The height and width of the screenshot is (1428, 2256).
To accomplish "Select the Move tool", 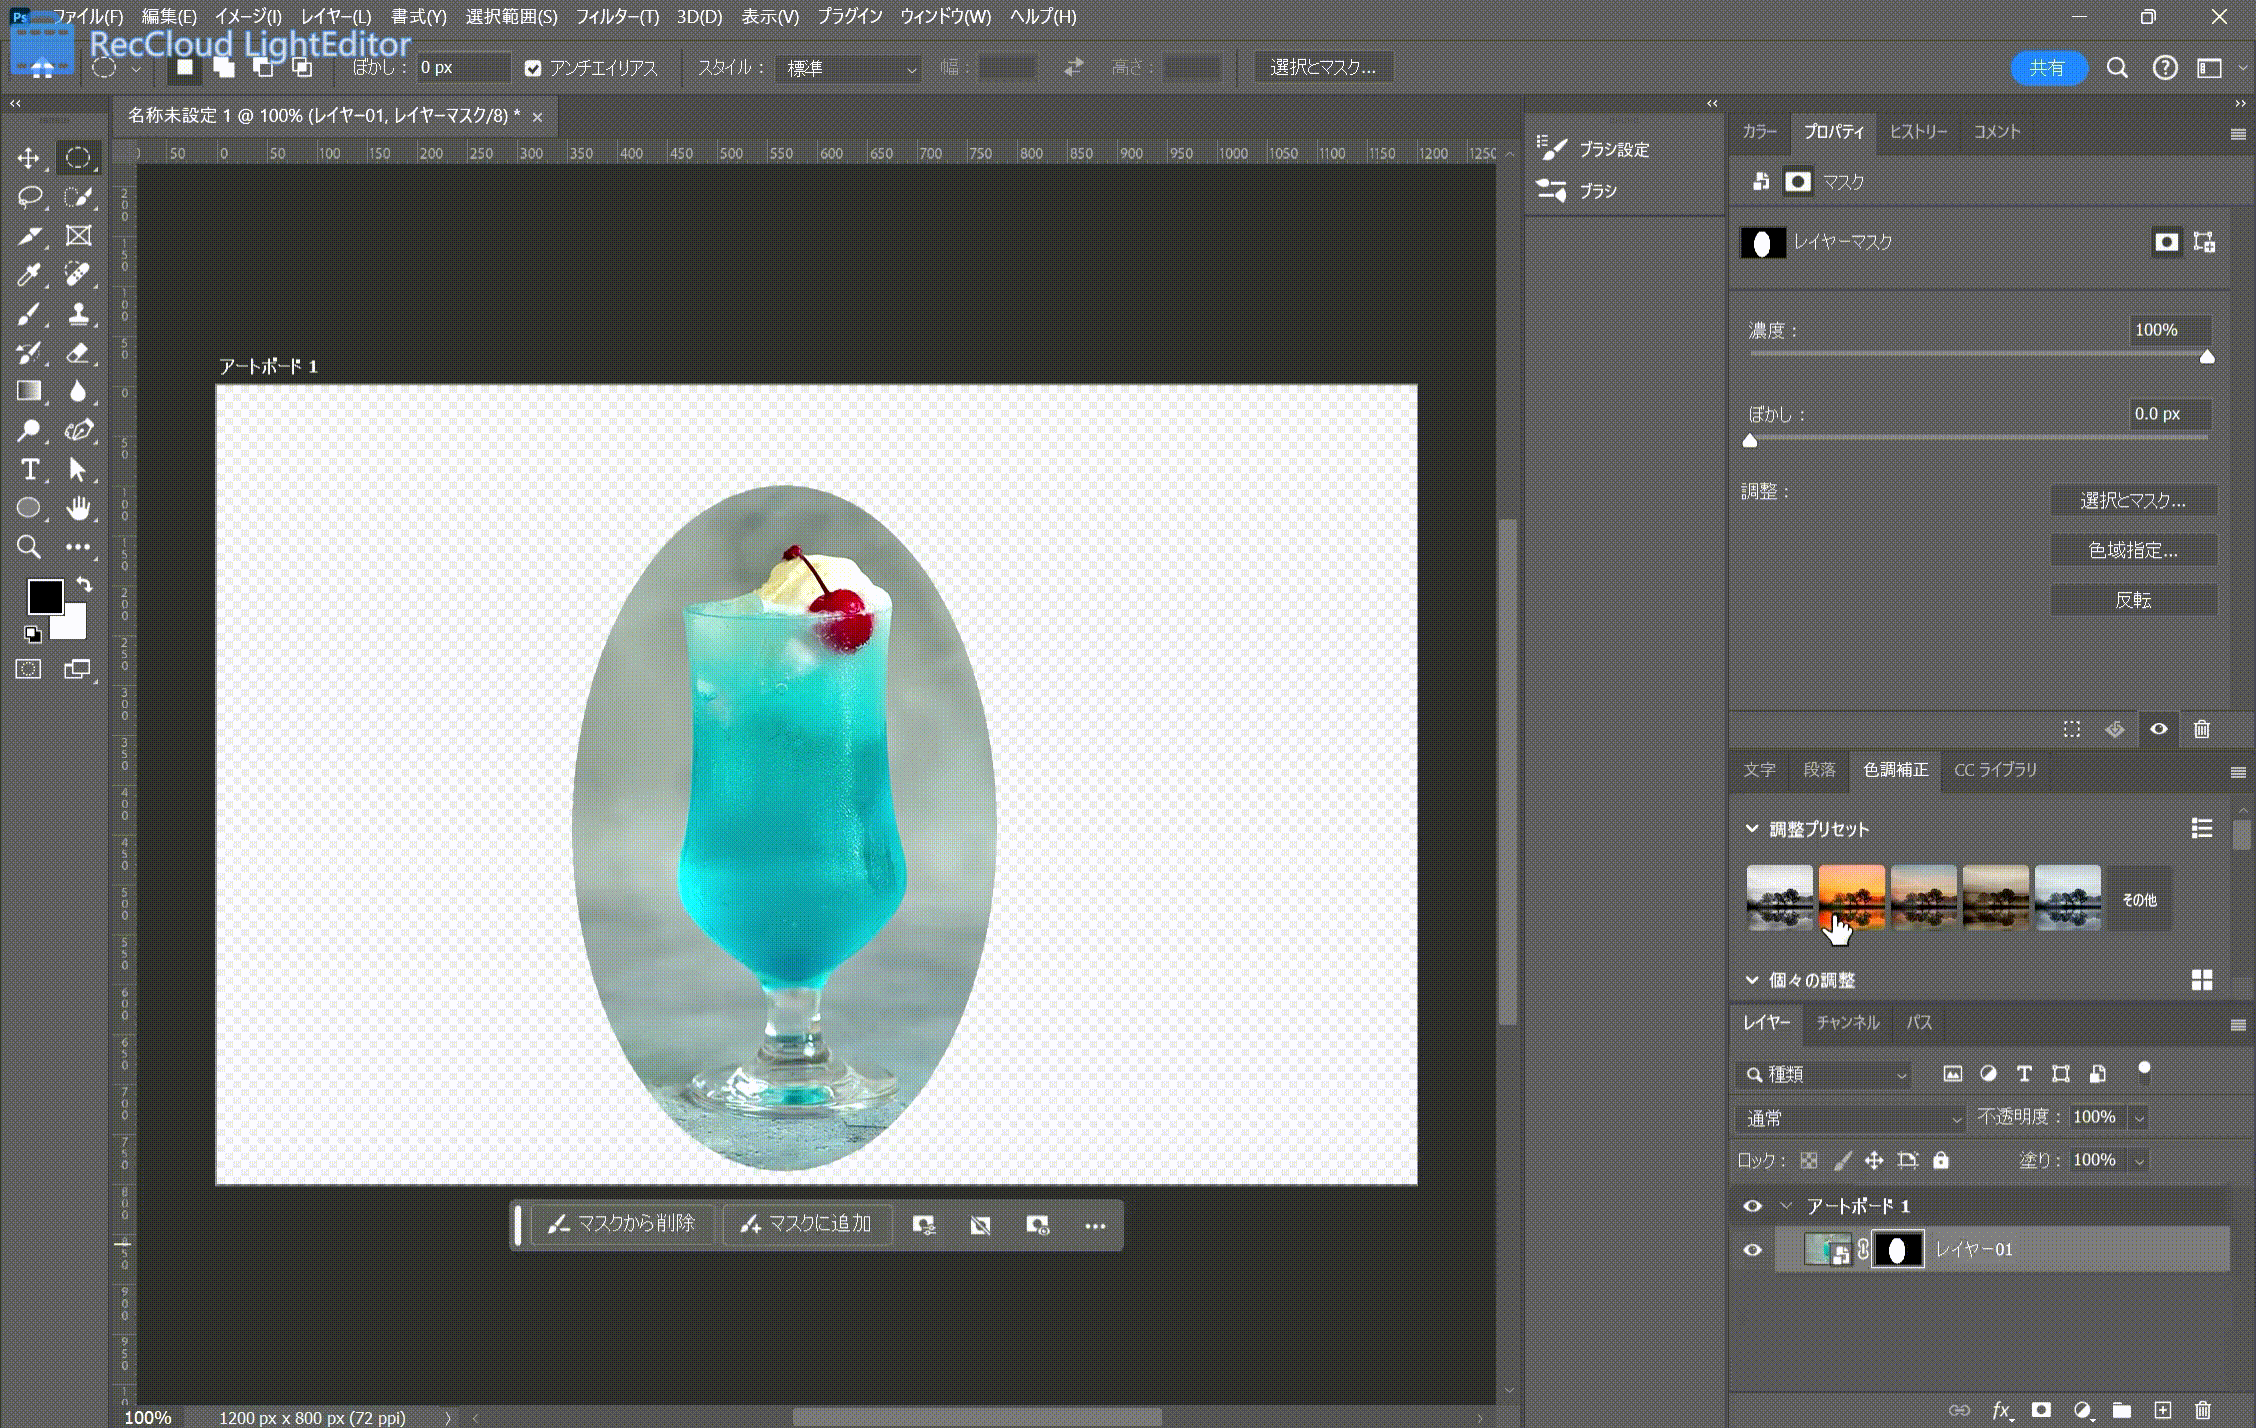I will 29,157.
